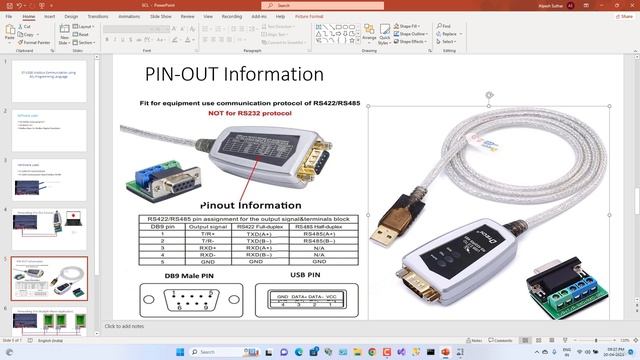Start the slide show from the status bar icon
Viewport: 640px width, 360px height.
click(x=565, y=340)
